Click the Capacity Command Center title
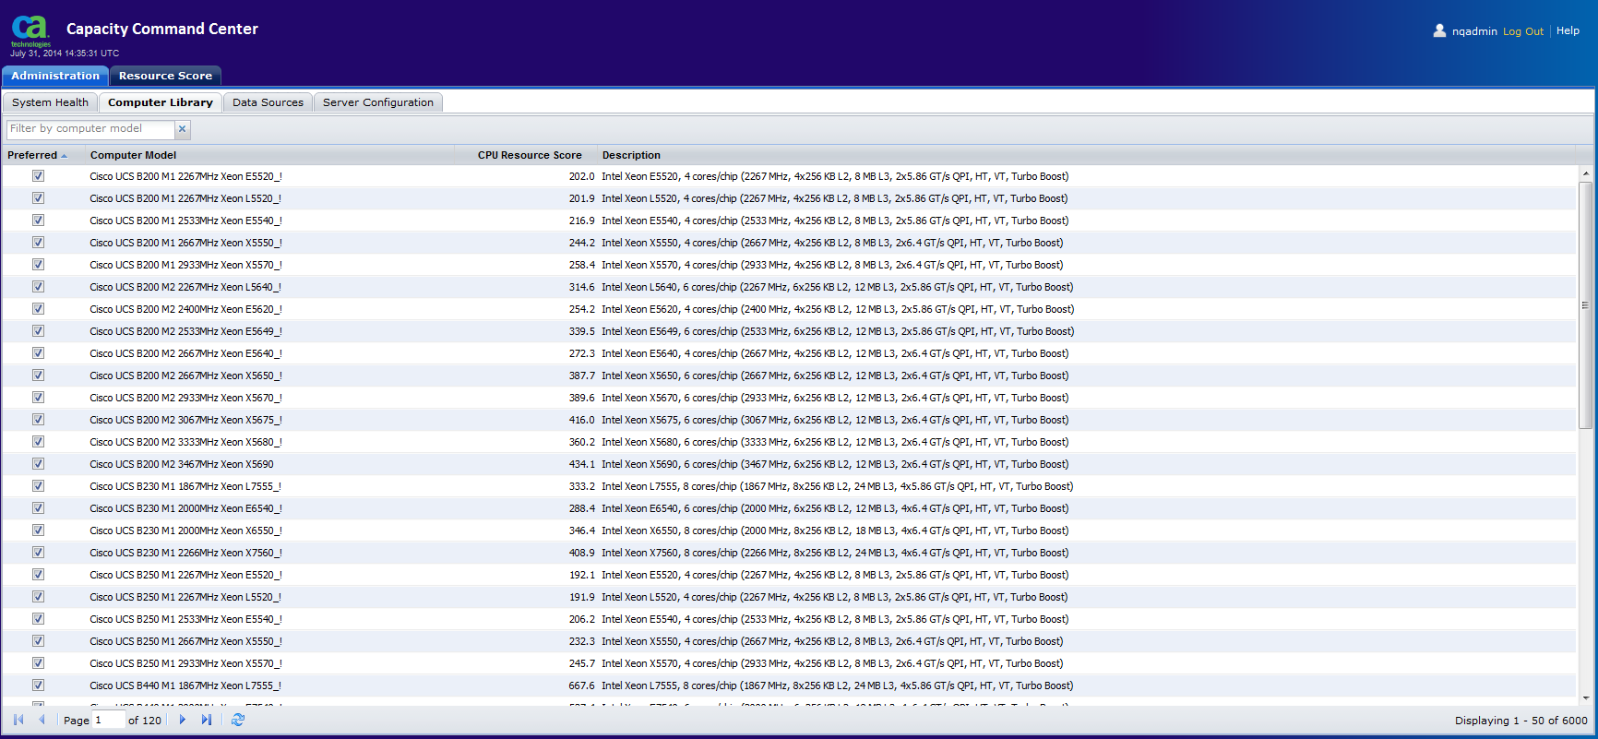This screenshot has height=739, width=1598. [x=162, y=29]
